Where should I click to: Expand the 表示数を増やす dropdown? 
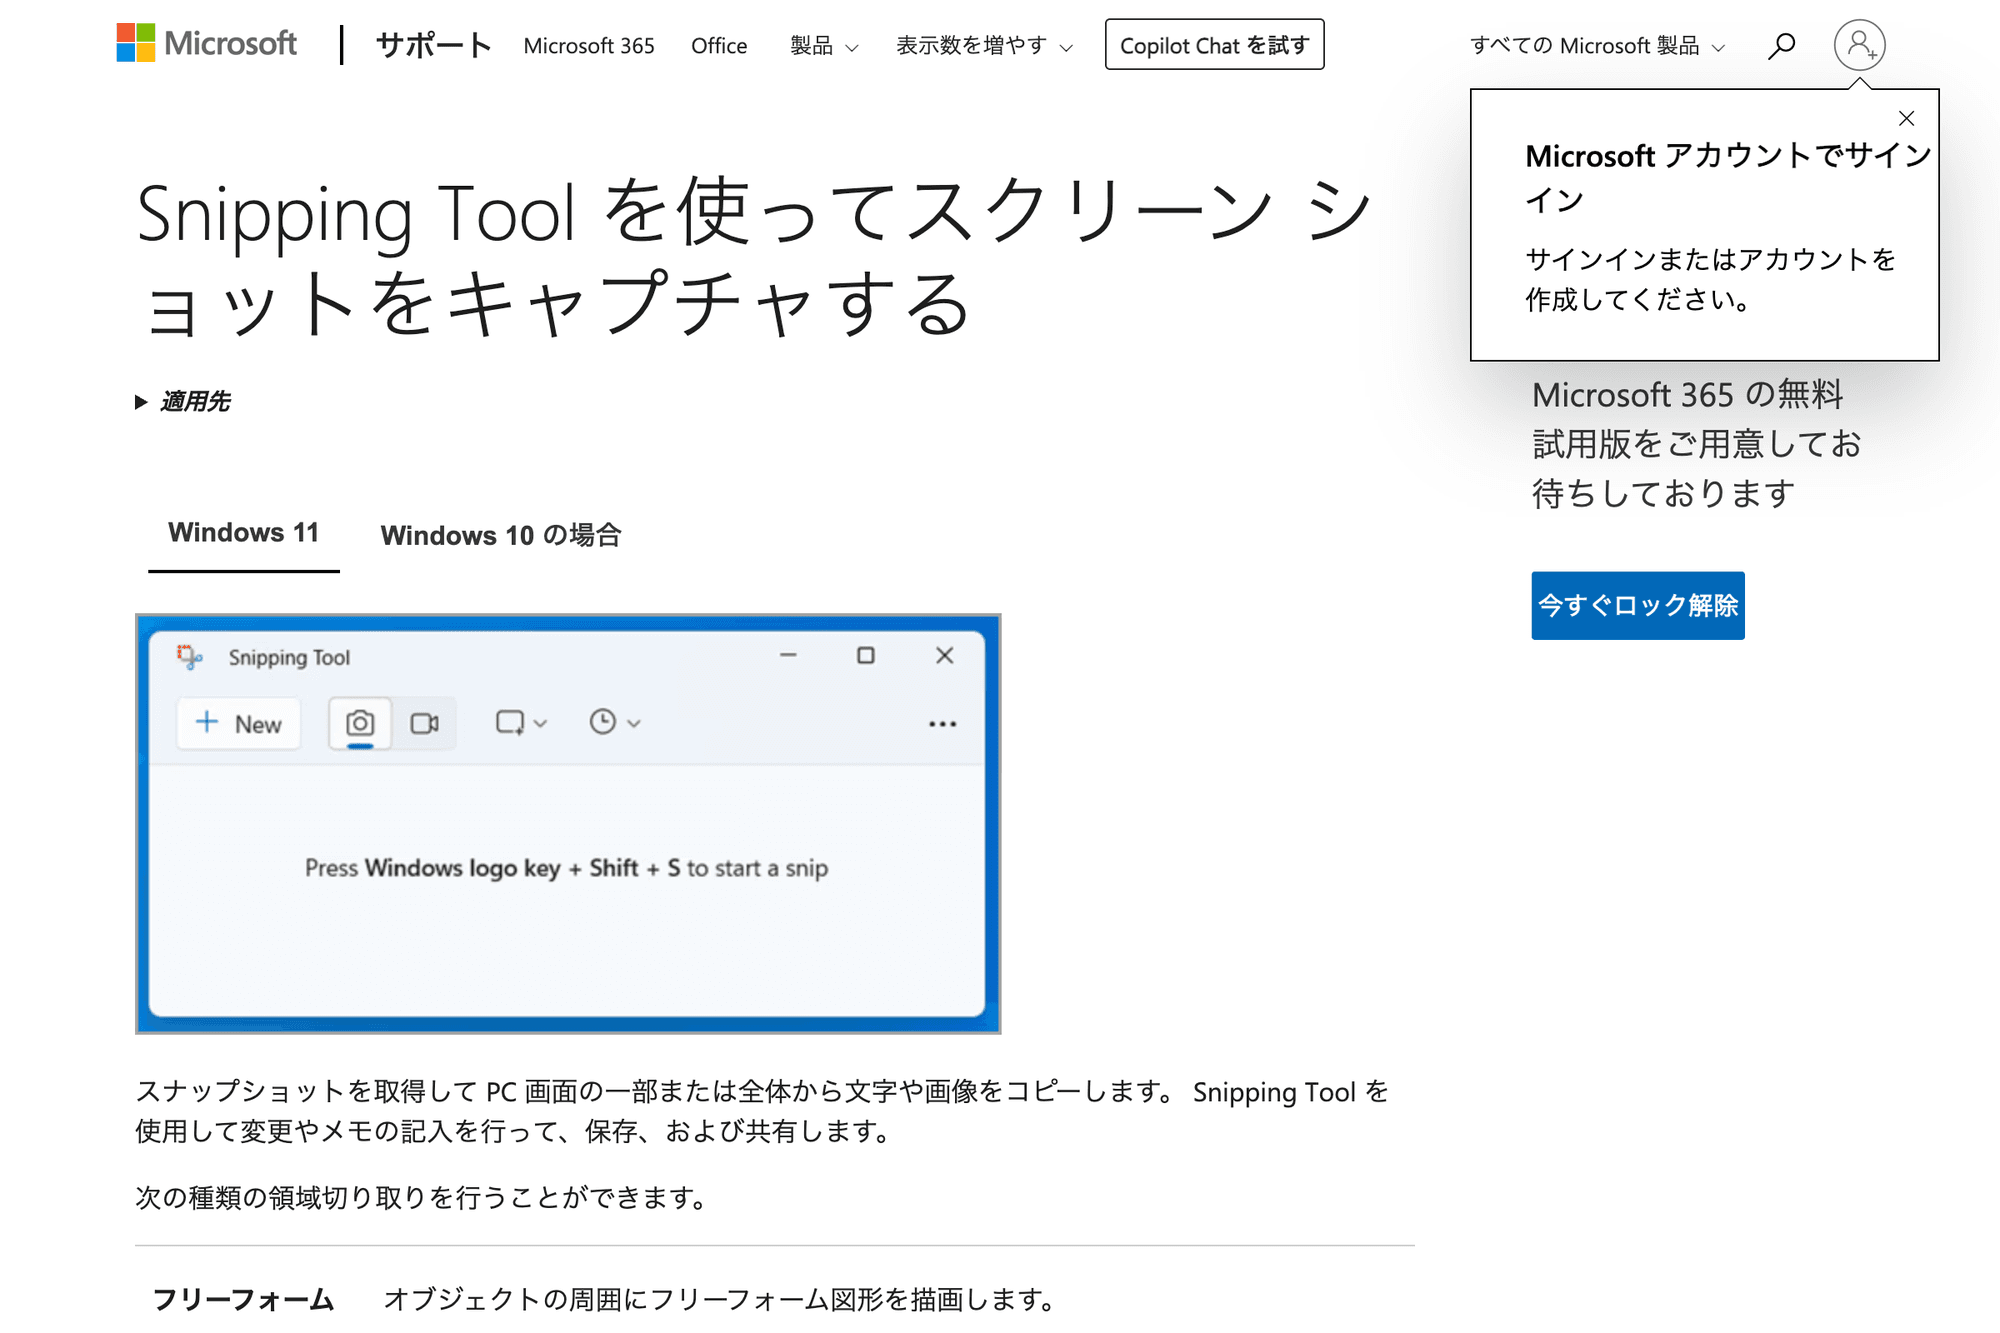click(x=984, y=46)
